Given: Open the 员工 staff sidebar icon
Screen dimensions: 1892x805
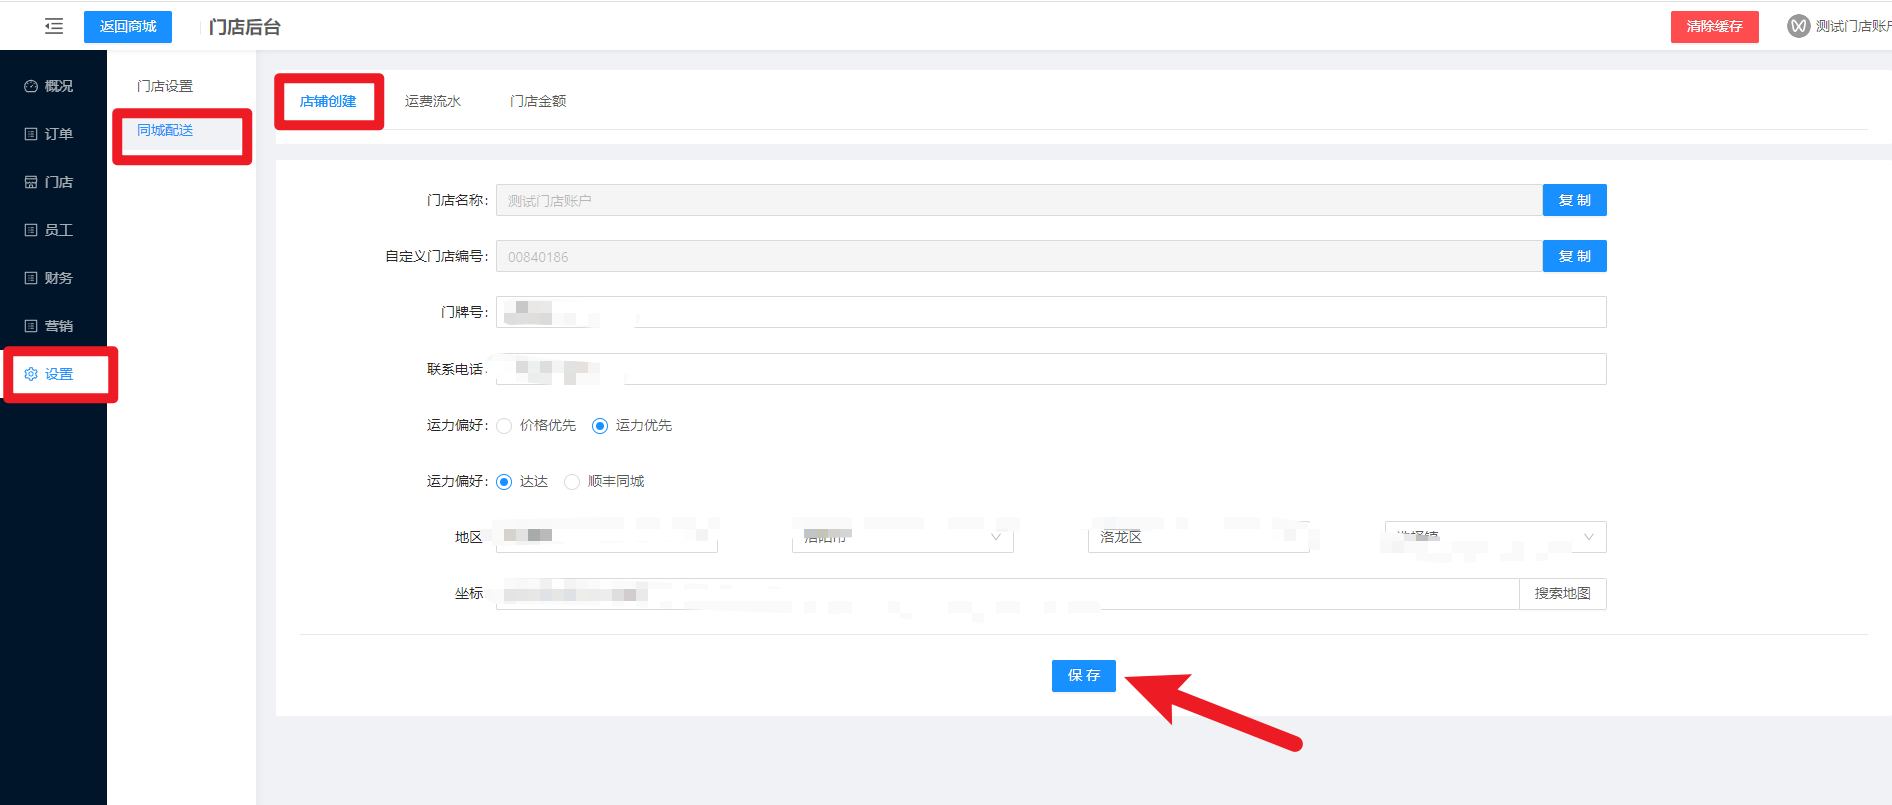Looking at the screenshot, I should tap(31, 230).
